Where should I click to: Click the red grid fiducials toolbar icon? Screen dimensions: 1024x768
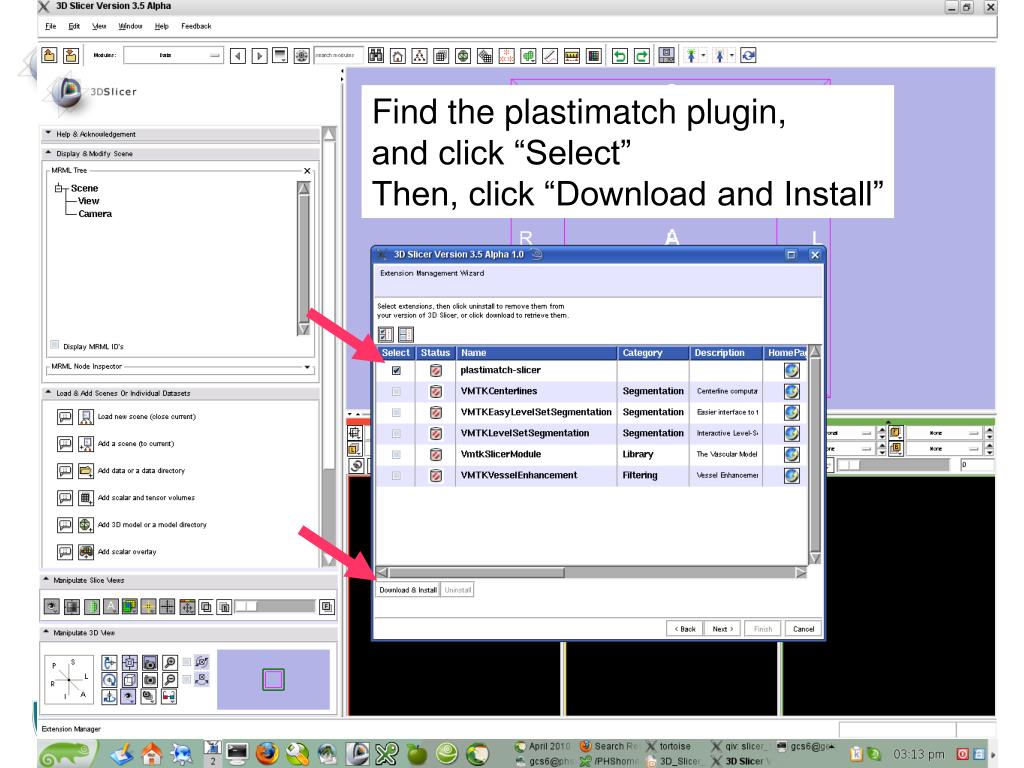[x=506, y=56]
